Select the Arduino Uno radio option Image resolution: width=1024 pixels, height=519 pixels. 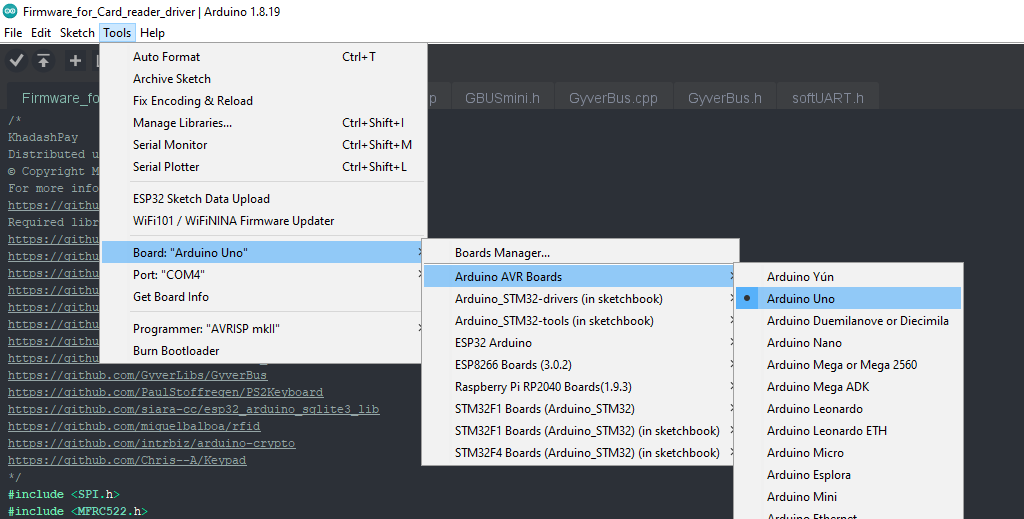848,298
